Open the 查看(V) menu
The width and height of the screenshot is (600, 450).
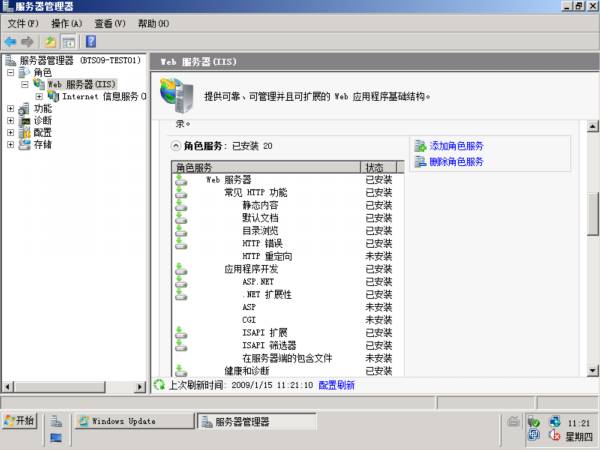(x=110, y=24)
